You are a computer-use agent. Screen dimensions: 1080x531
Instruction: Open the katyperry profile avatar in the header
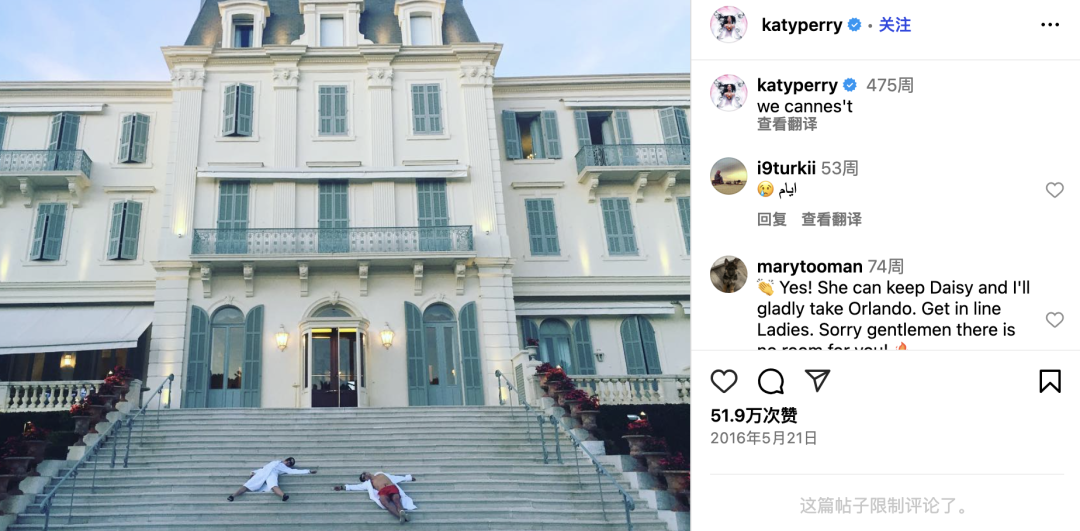729,25
